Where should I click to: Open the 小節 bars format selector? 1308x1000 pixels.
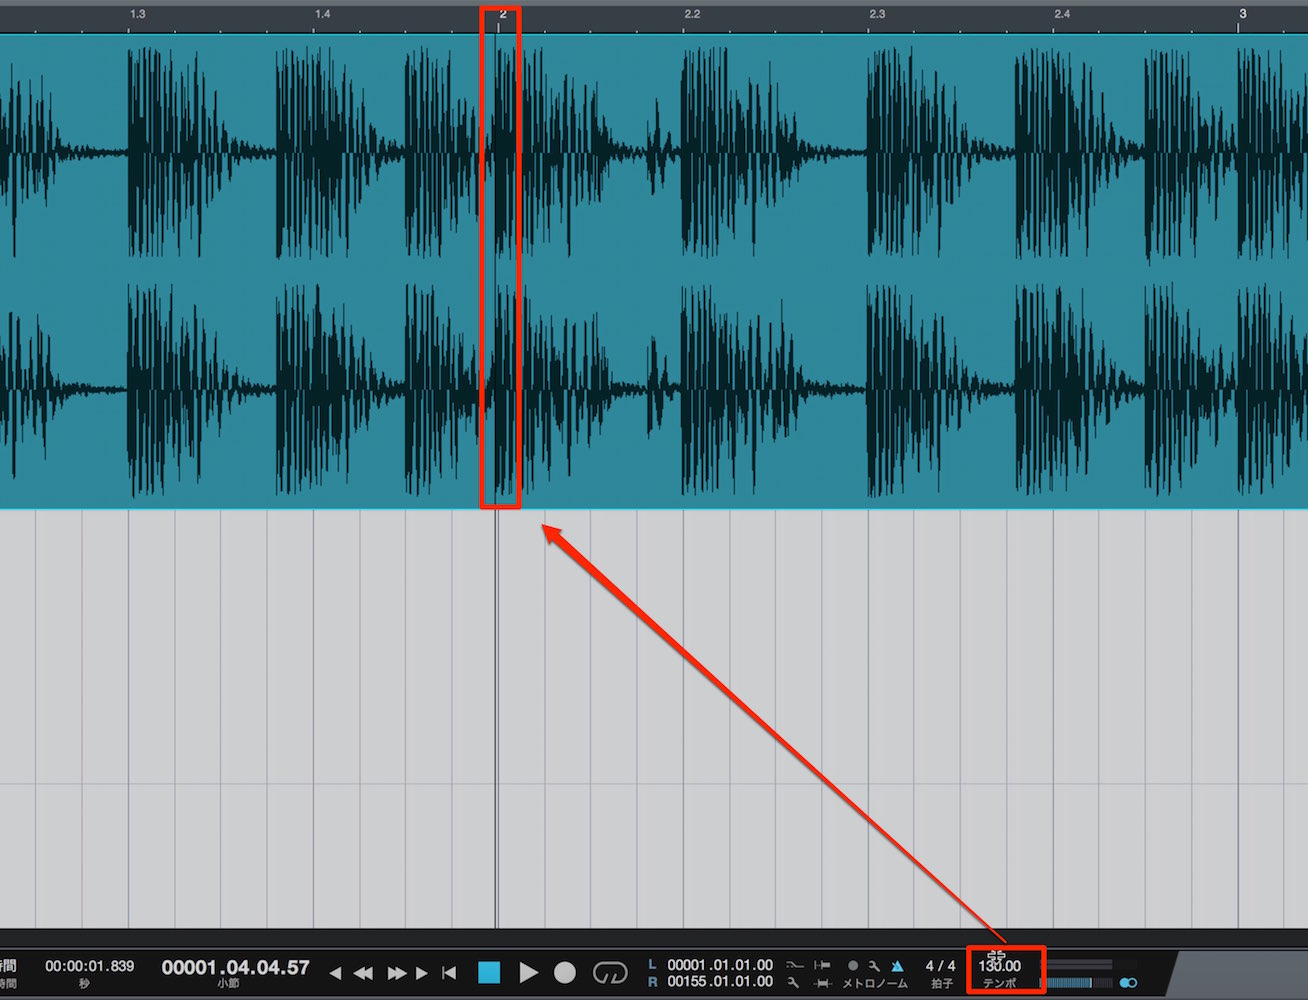228,984
